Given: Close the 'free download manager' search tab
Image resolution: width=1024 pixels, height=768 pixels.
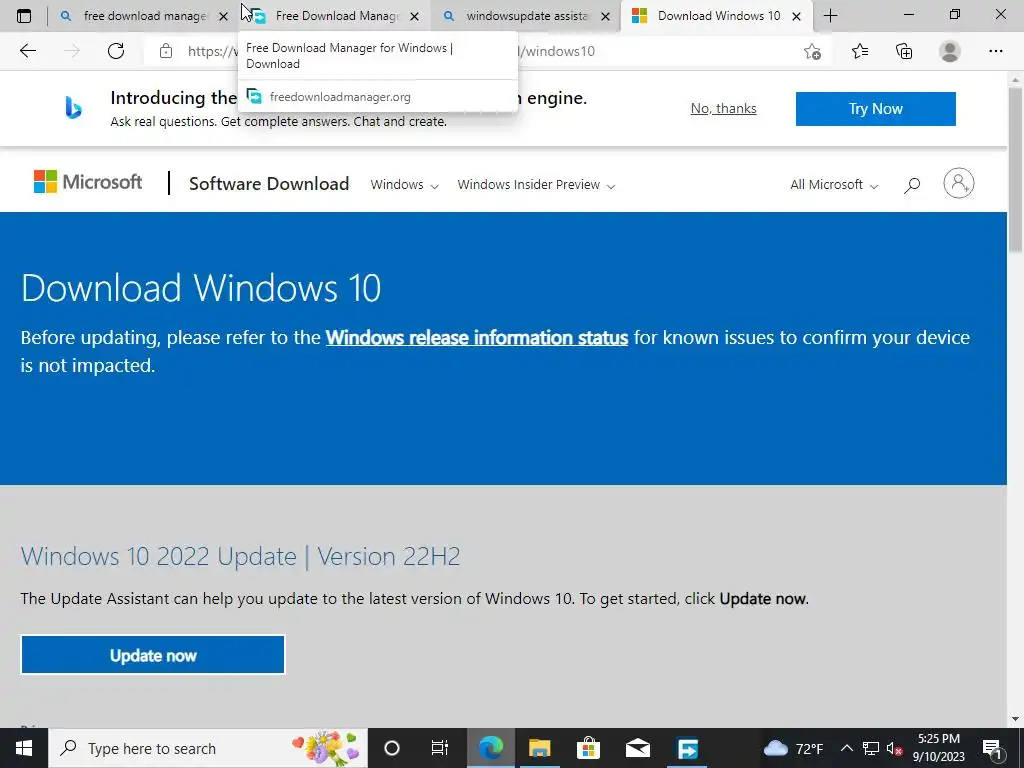Looking at the screenshot, I should coord(223,16).
